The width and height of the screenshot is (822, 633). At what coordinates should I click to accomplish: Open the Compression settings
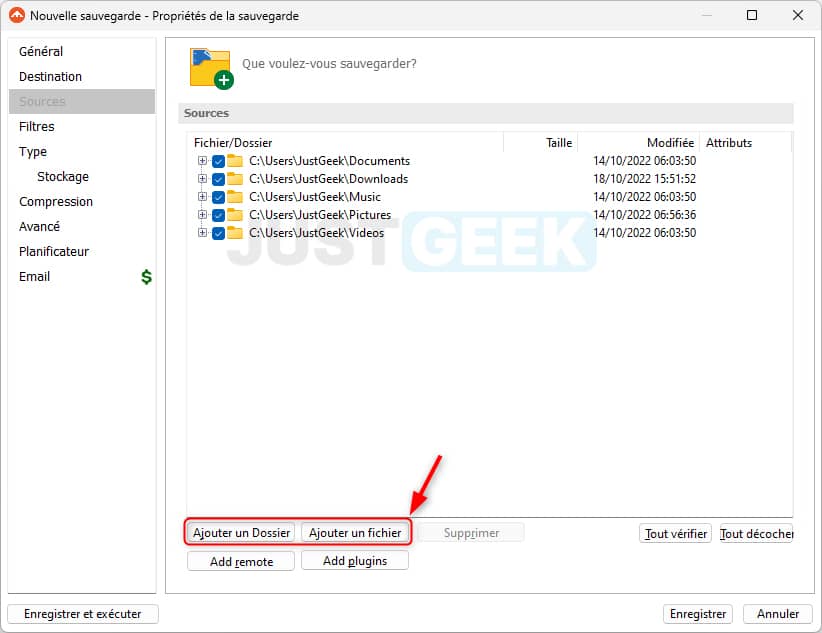[82, 201]
